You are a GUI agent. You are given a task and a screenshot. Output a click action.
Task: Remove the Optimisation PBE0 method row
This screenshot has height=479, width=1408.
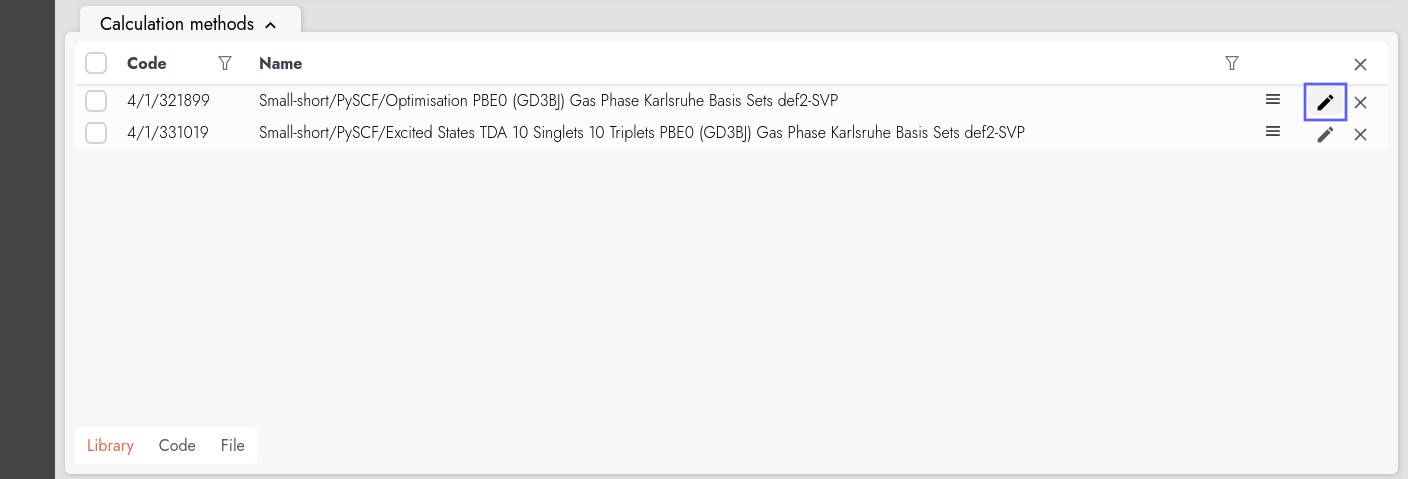coord(1360,102)
